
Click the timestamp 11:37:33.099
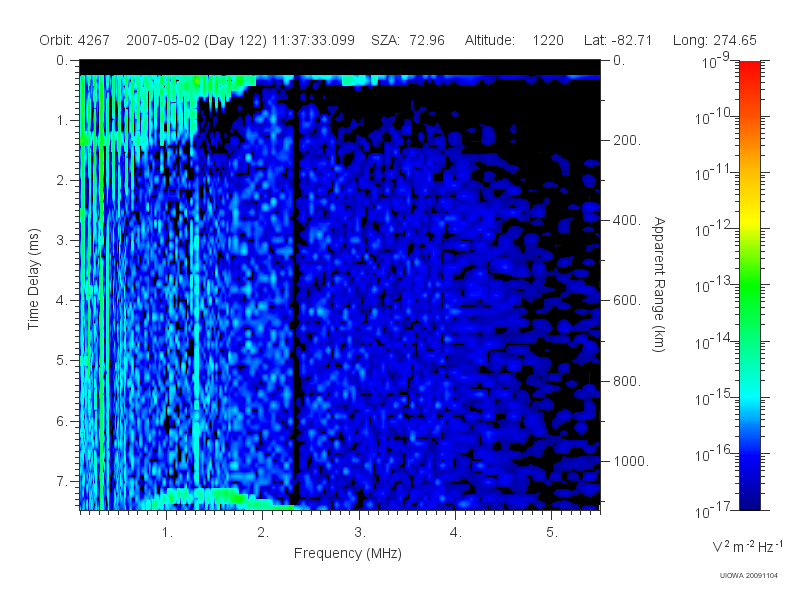coord(313,40)
